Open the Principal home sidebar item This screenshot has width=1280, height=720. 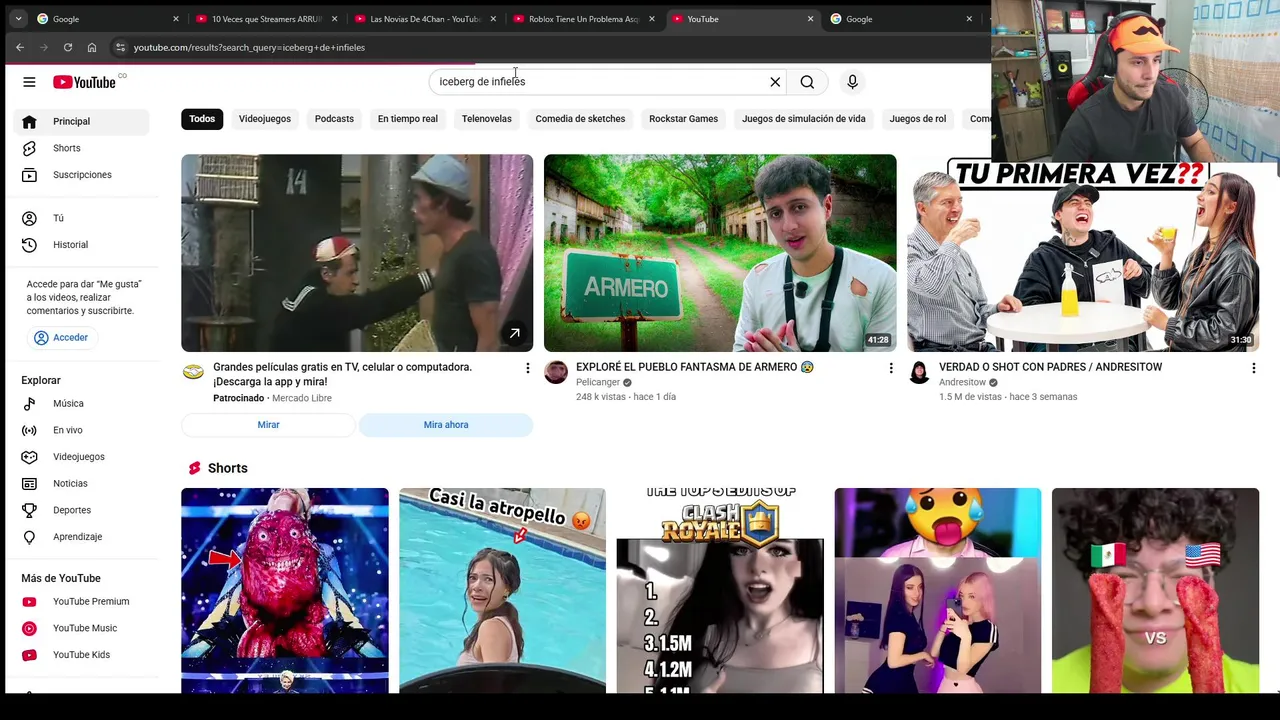[x=82, y=121]
